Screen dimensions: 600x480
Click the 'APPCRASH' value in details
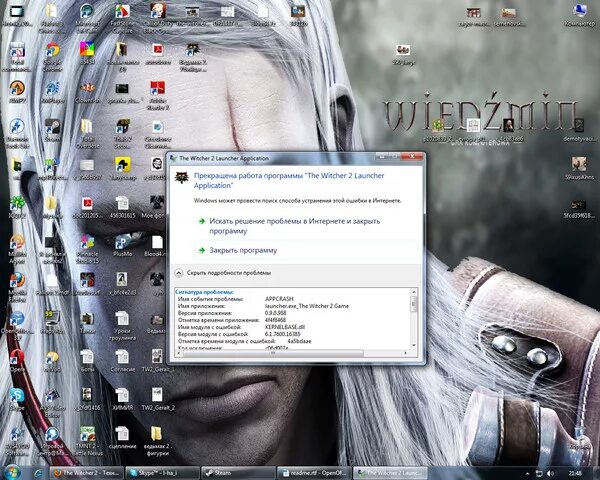(x=279, y=299)
